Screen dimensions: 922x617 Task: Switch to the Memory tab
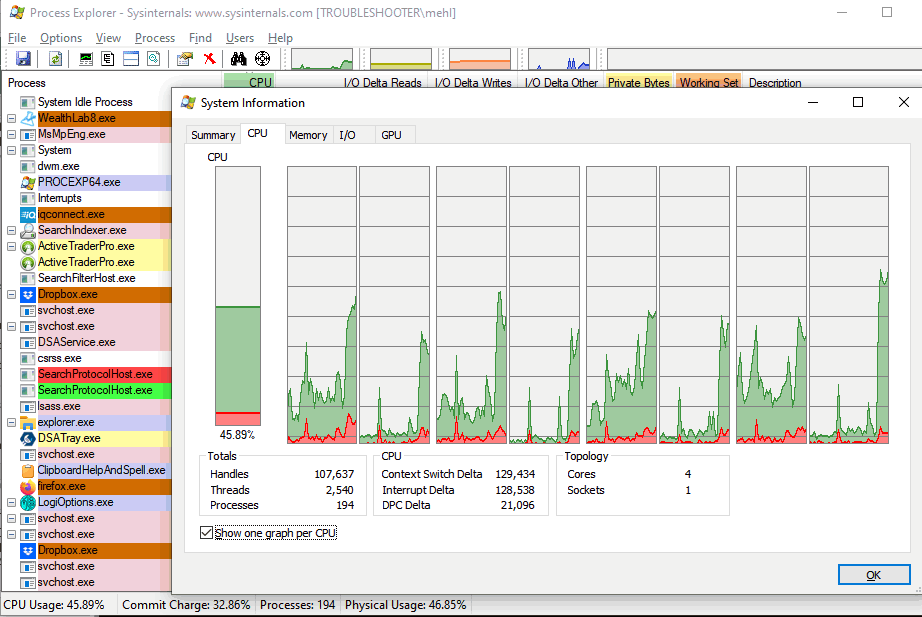pos(308,135)
